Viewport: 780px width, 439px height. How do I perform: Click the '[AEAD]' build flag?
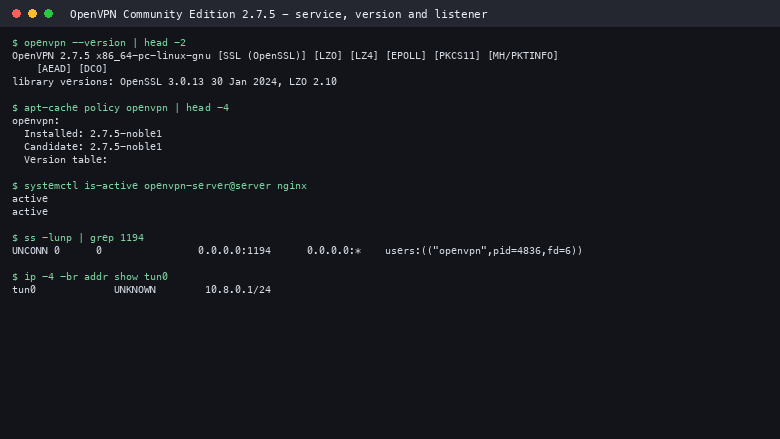coord(54,69)
